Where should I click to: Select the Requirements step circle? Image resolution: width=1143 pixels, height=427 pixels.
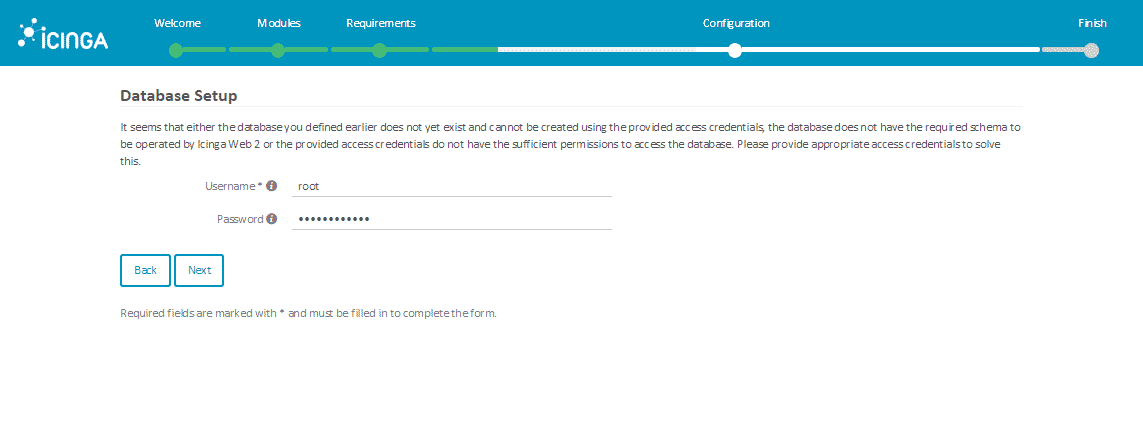pyautogui.click(x=379, y=50)
